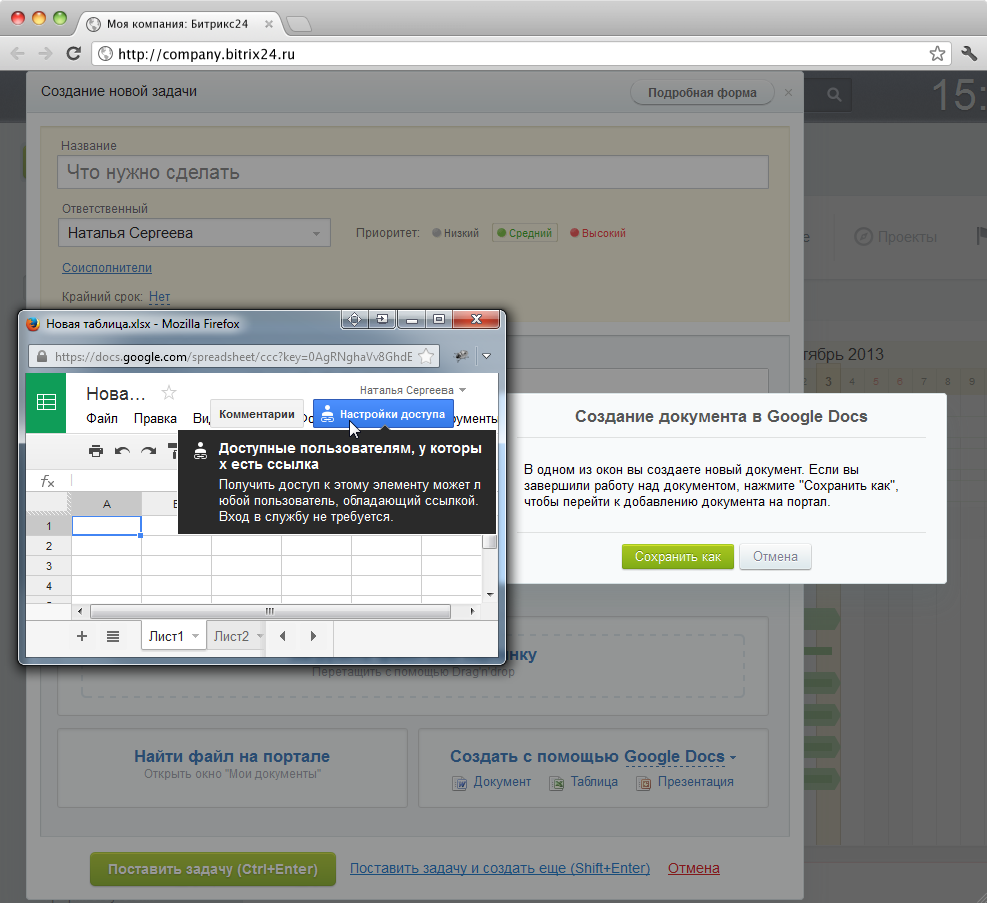The height and width of the screenshot is (903, 987).
Task: Click Отмена in Google Docs dialog
Action: tap(776, 557)
